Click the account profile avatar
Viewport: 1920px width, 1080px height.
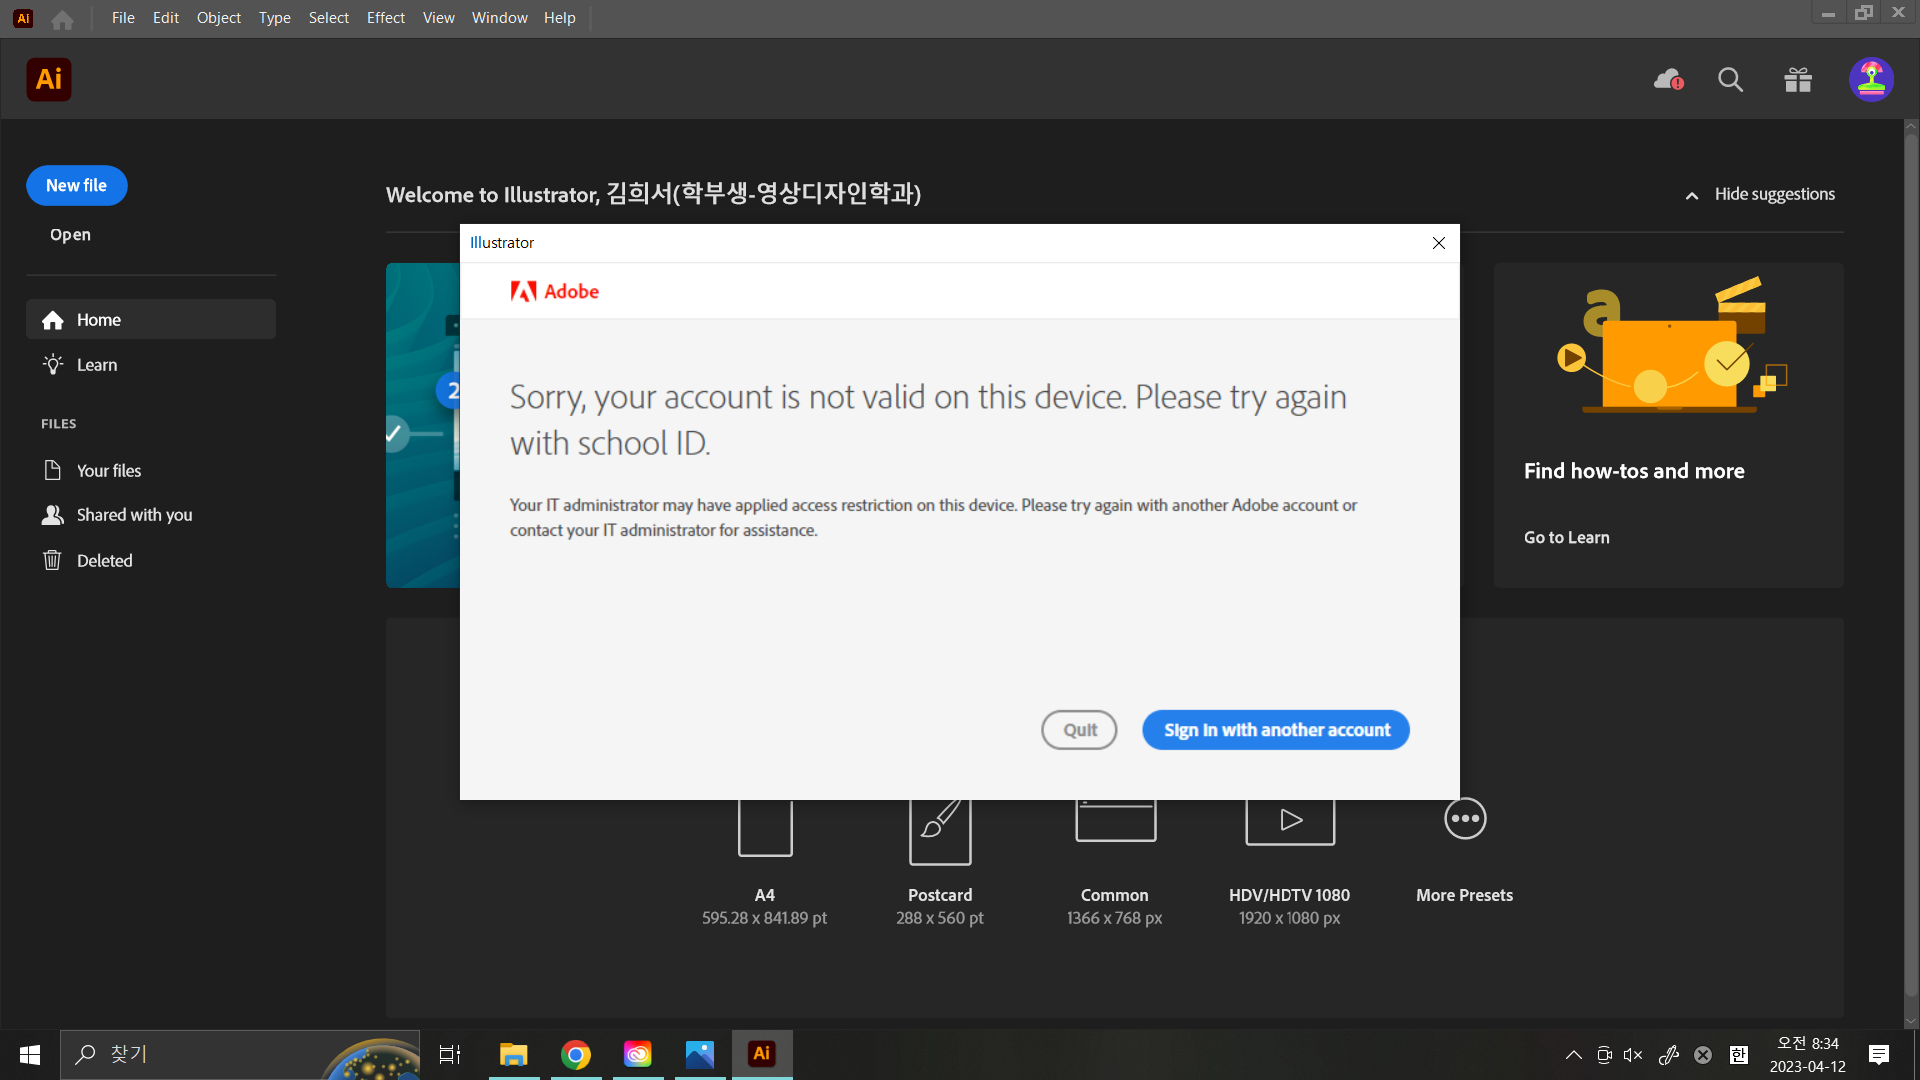coord(1871,79)
